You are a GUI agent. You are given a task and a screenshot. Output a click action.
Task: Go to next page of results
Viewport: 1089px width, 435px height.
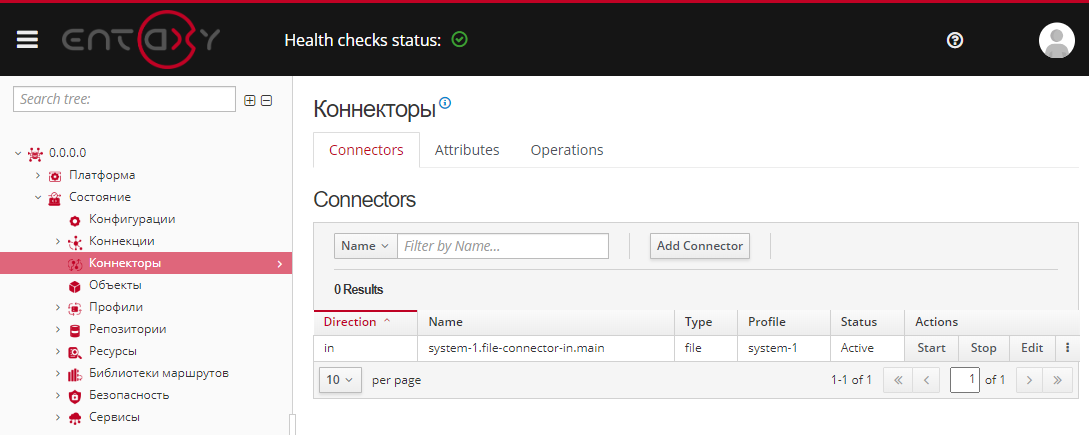pyautogui.click(x=1030, y=380)
